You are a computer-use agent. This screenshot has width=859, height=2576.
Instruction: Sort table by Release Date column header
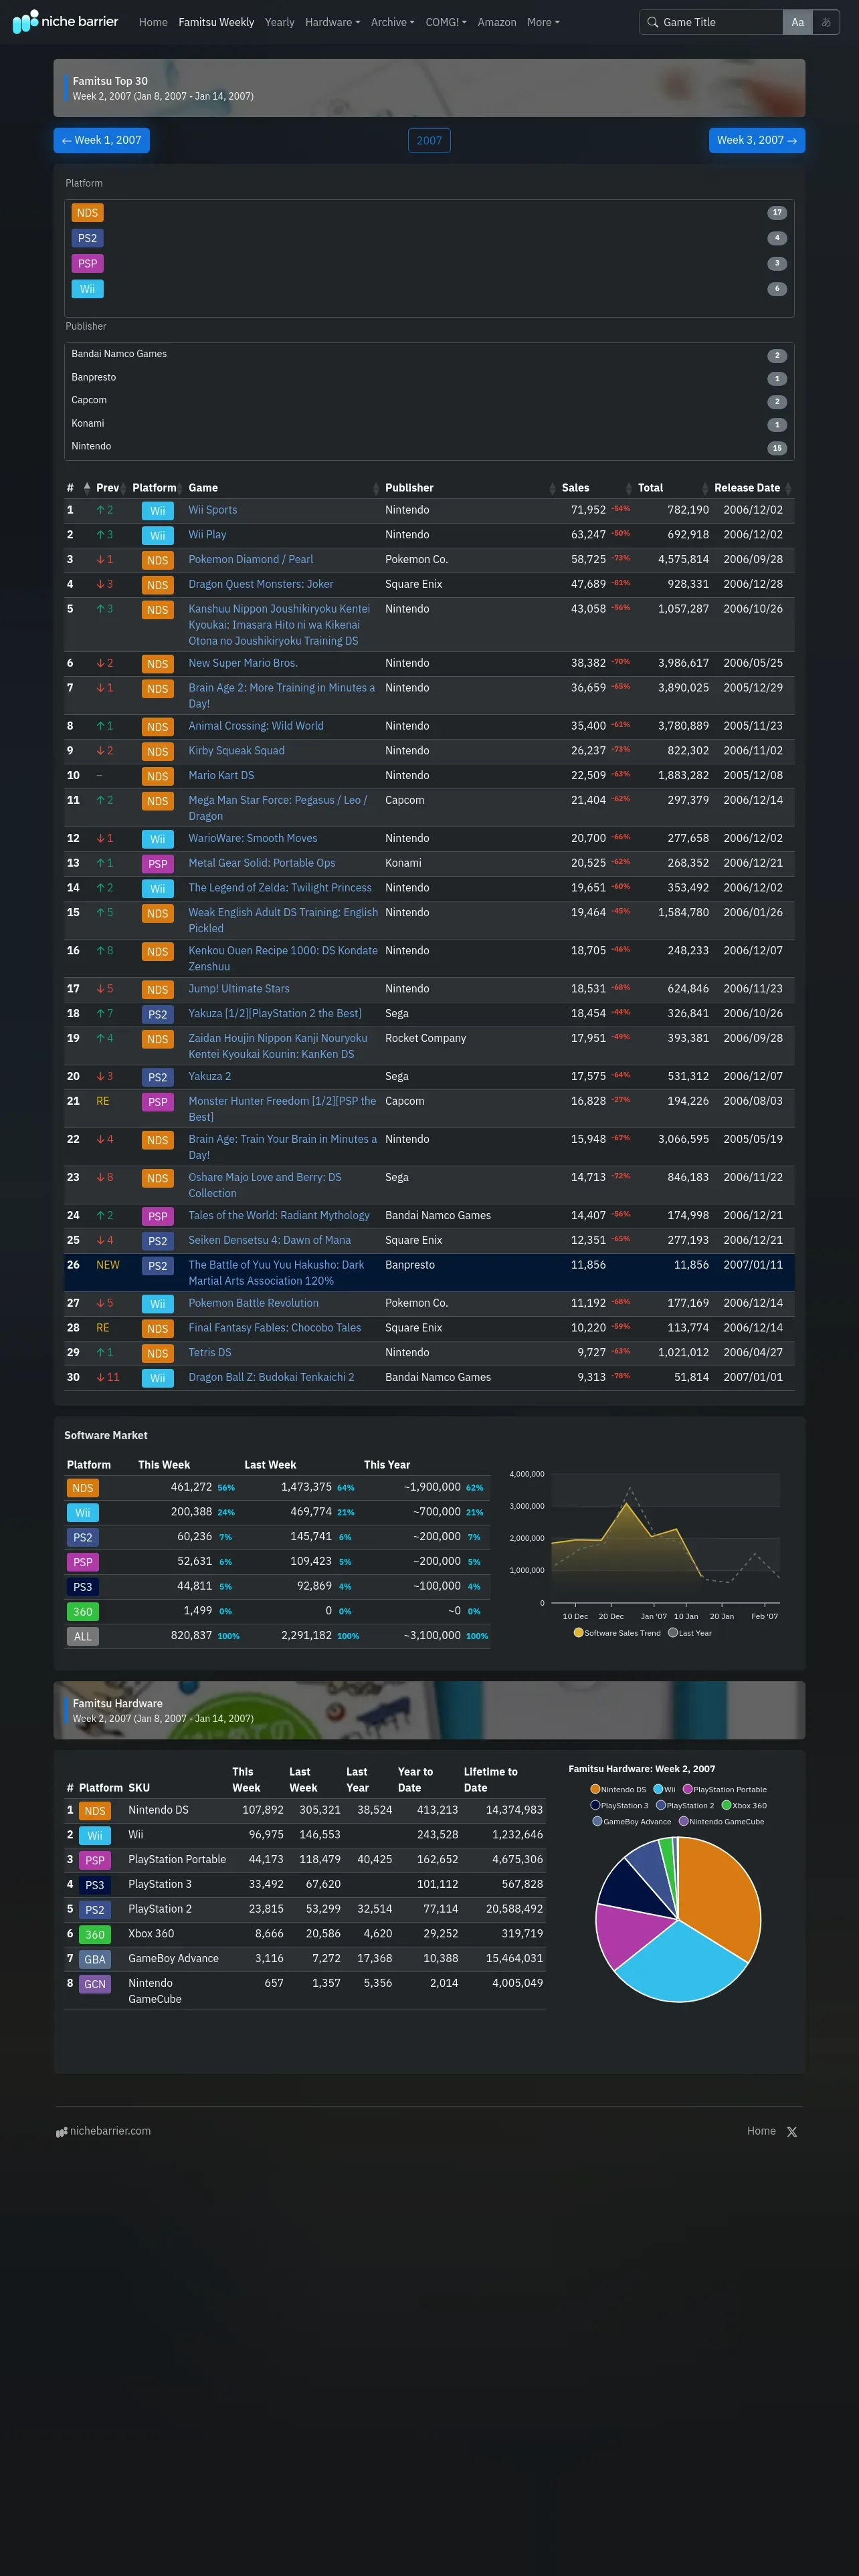point(747,488)
